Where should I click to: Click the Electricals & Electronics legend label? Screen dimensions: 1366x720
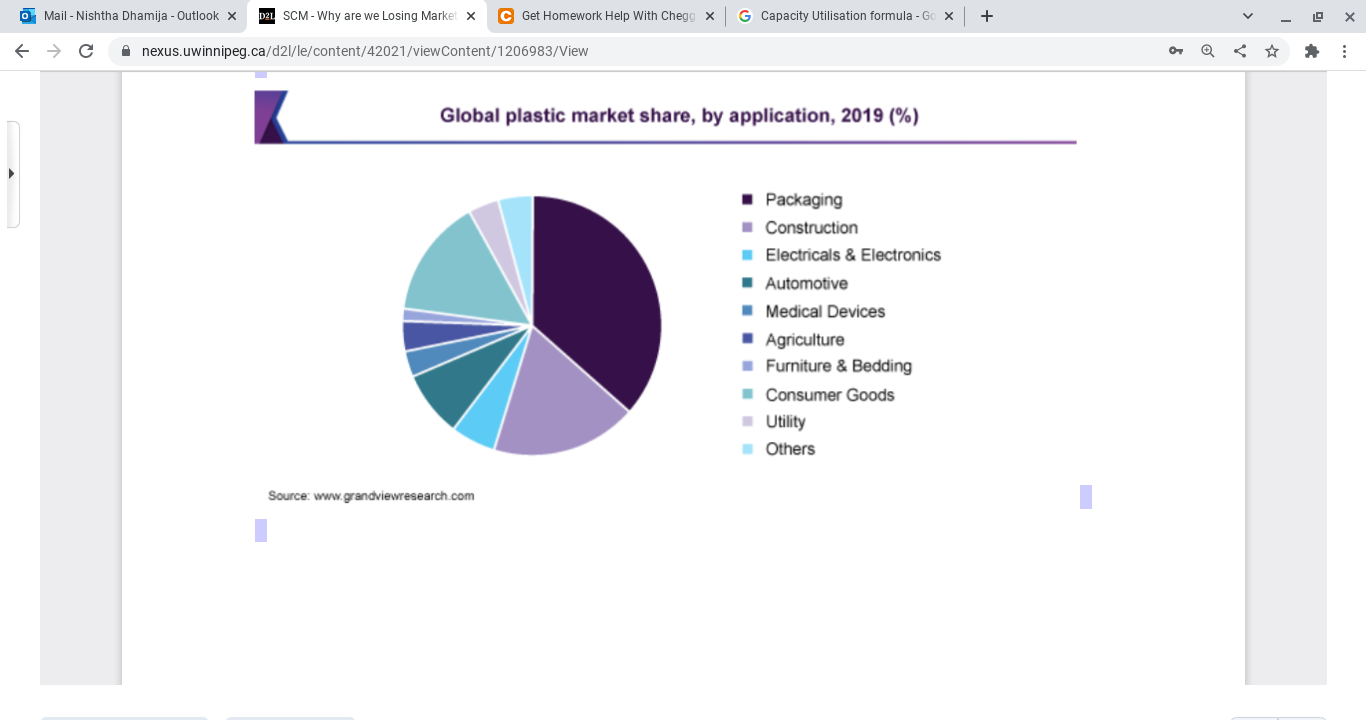(x=853, y=255)
